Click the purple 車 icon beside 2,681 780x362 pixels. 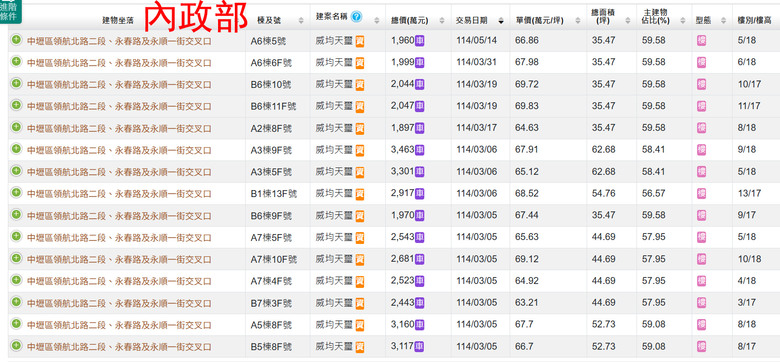[x=419, y=259]
